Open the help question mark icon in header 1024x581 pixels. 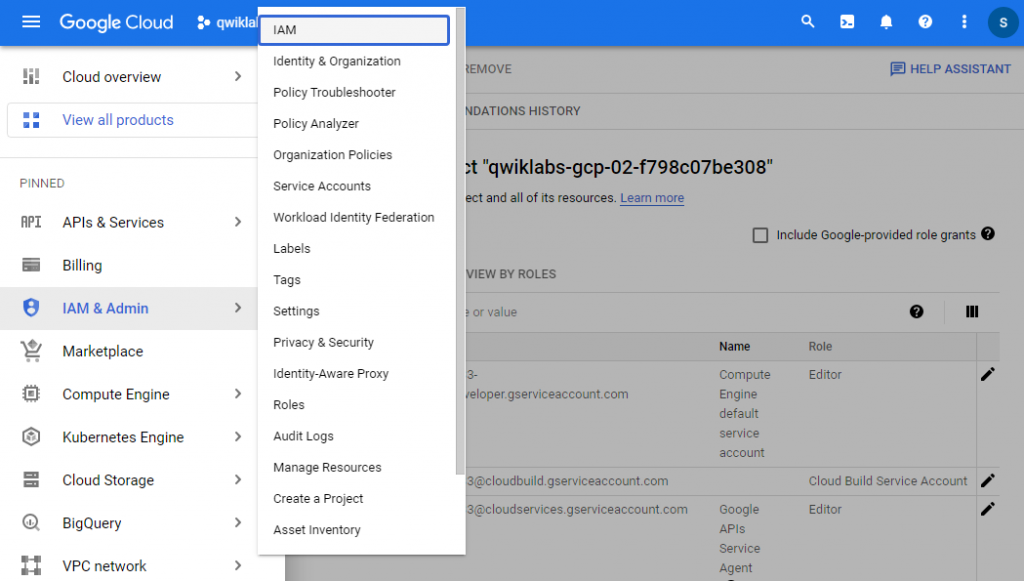[x=925, y=22]
